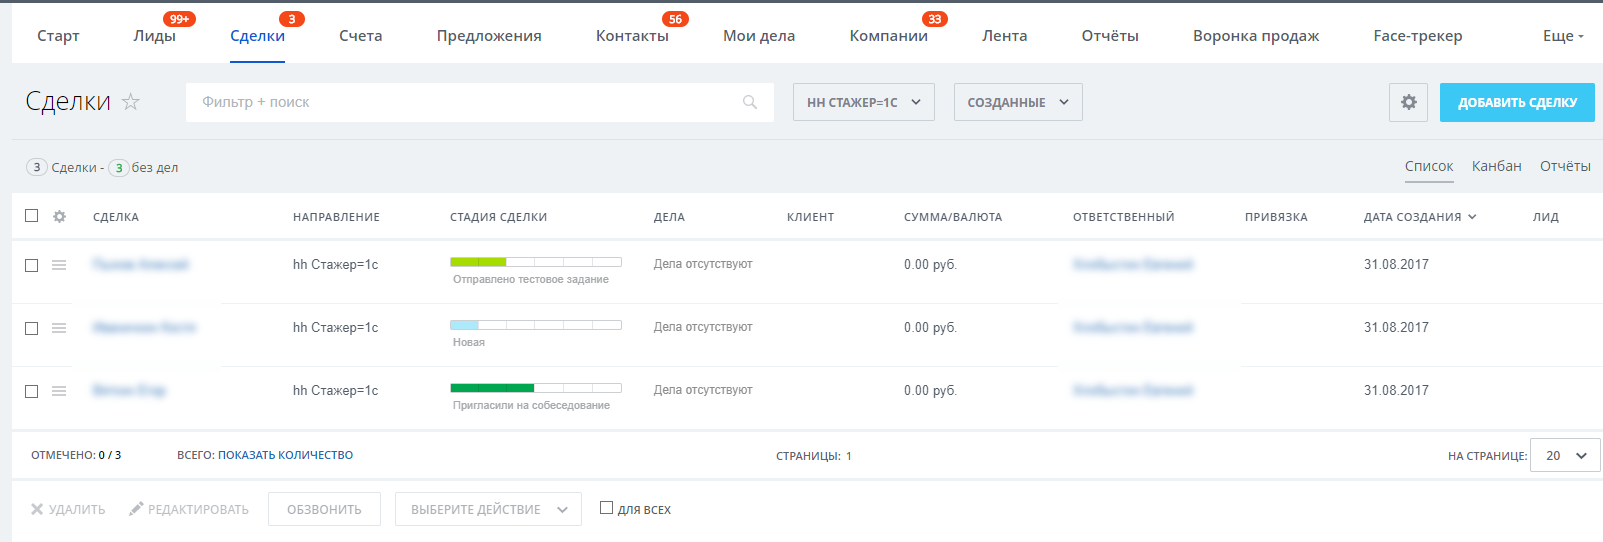Expand the Созданные dropdown
This screenshot has width=1603, height=542.
tap(1017, 102)
